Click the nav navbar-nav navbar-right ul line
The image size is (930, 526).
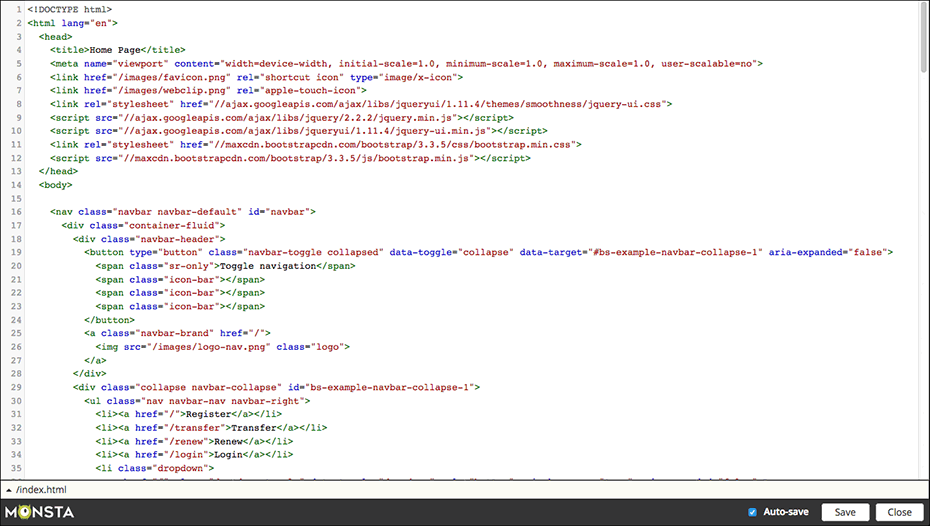197,401
